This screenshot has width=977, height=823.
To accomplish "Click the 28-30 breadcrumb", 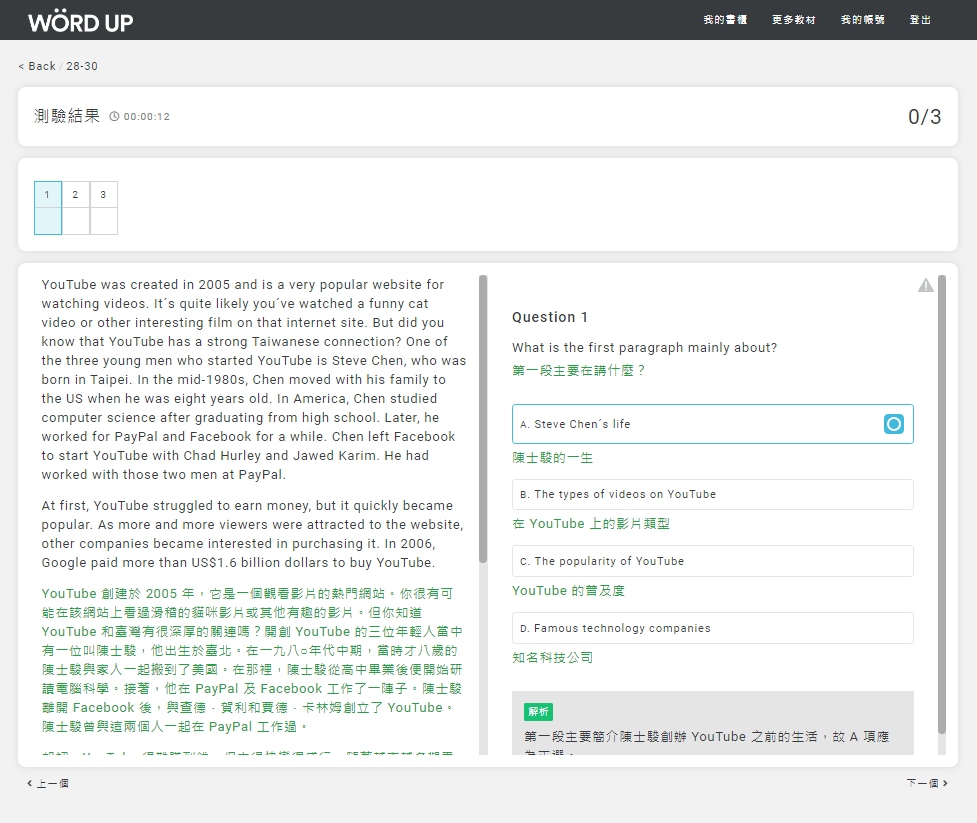I will click(82, 66).
